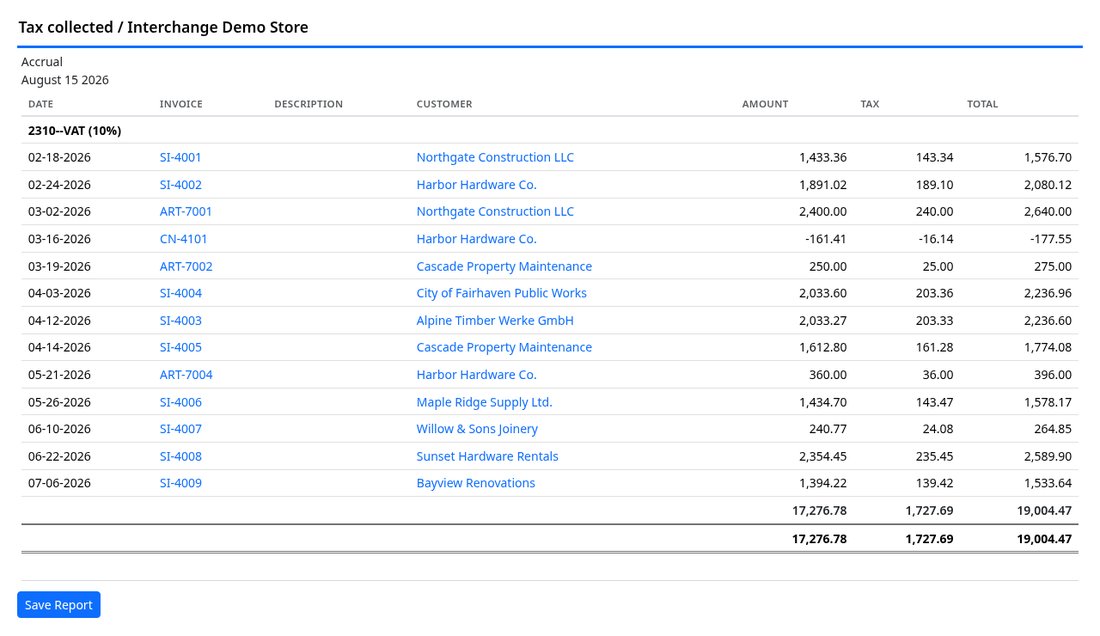Open Cascade Property Maintenance on ART-7002 row
Image resolution: width=1100 pixels, height=636 pixels.
pos(504,266)
